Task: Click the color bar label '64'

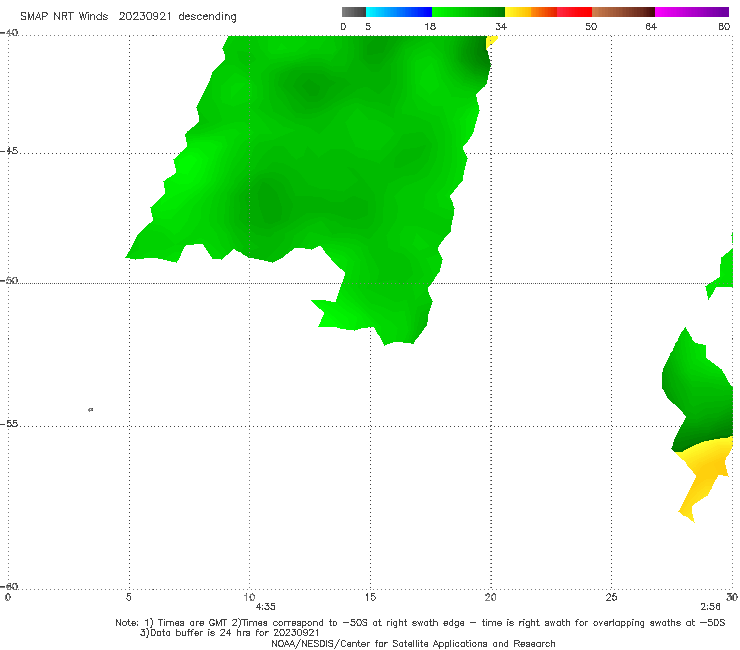Action: click(651, 26)
